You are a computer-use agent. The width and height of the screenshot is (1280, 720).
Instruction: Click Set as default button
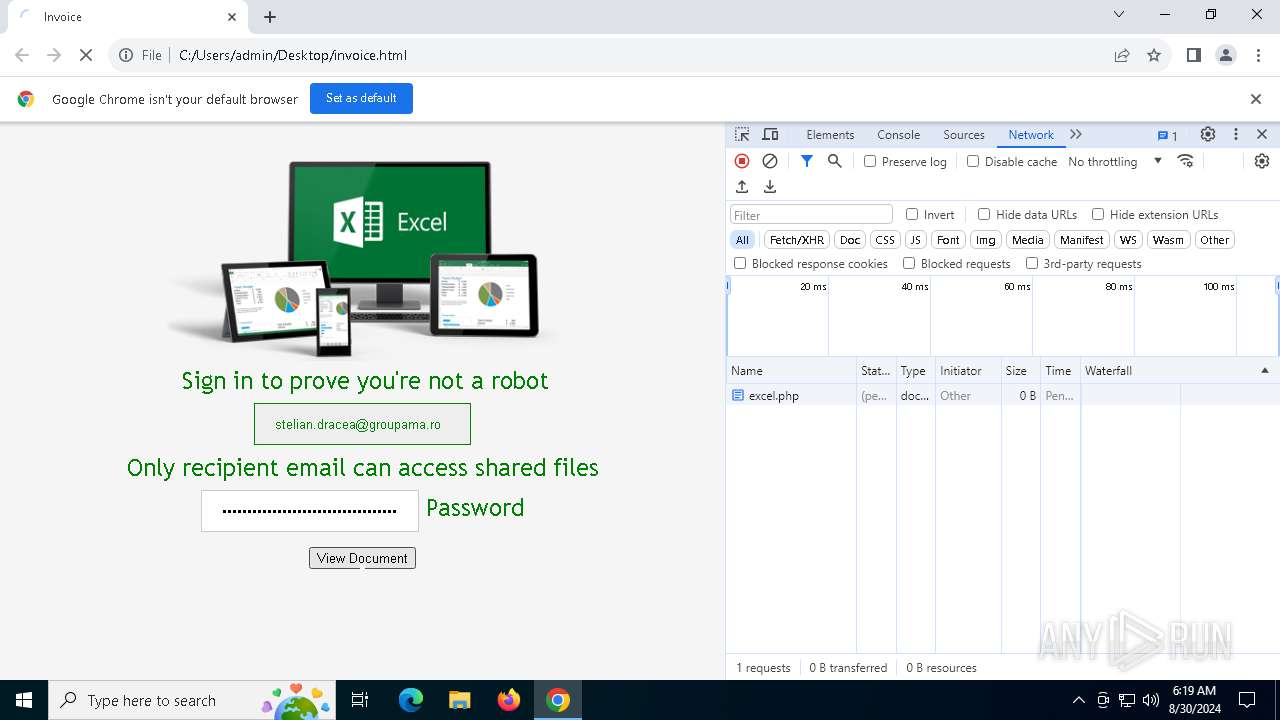[361, 98]
